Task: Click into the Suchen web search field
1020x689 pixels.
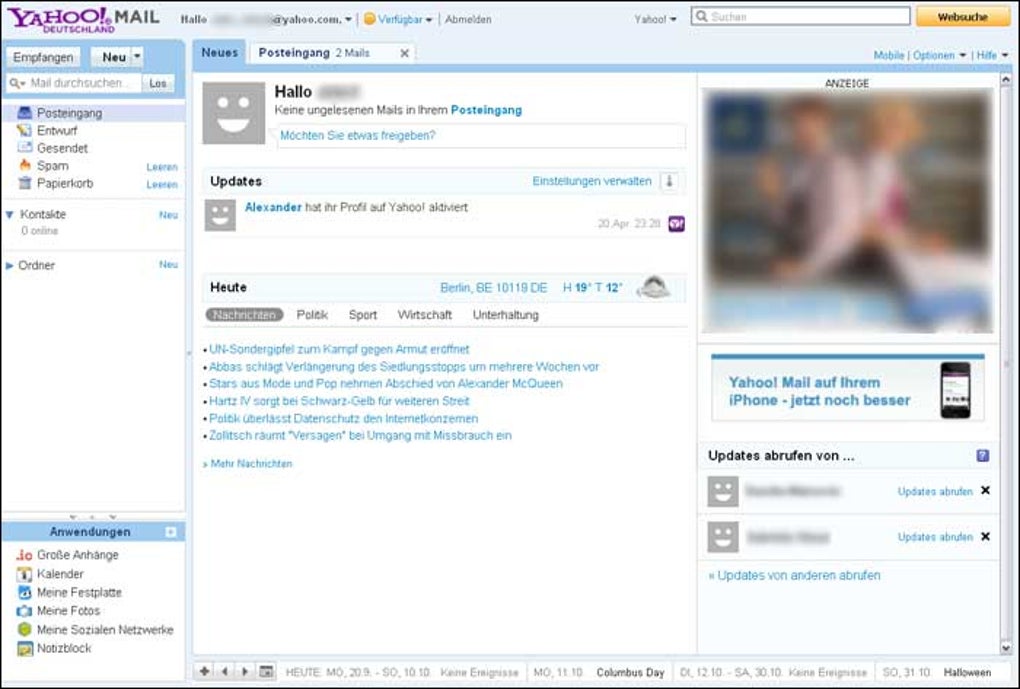Action: [x=800, y=16]
